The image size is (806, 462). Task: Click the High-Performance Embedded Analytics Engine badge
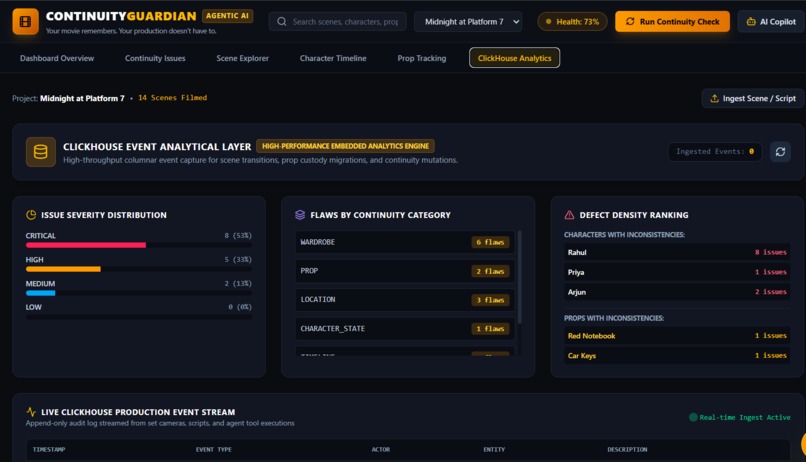(x=345, y=146)
